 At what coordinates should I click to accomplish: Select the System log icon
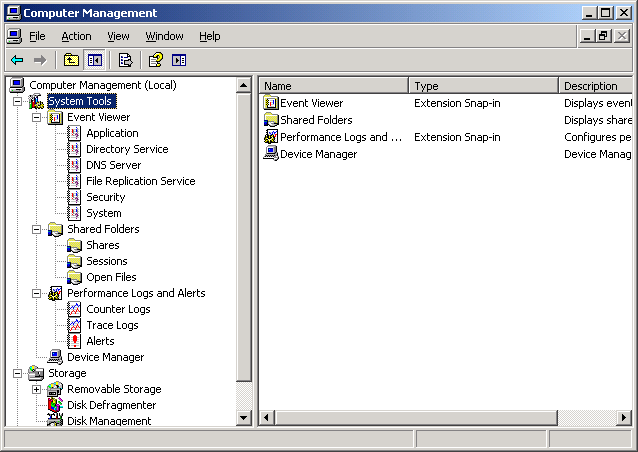(x=74, y=213)
